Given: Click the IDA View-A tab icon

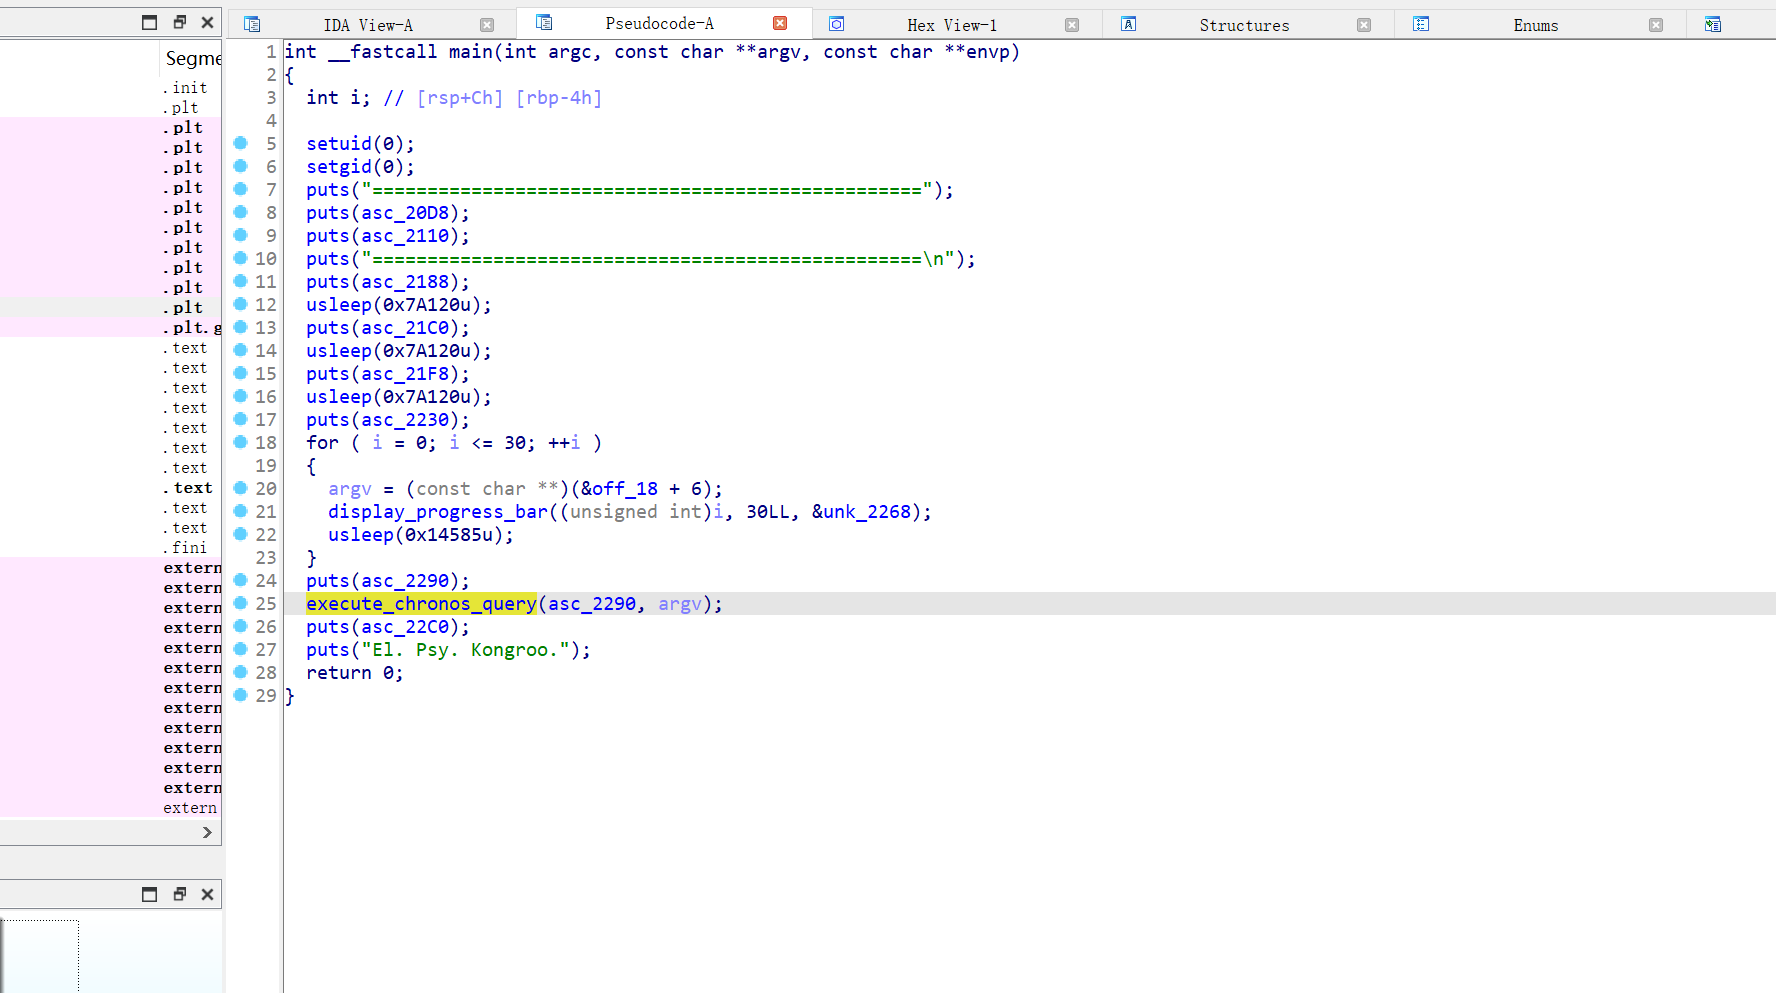Looking at the screenshot, I should click(252, 24).
